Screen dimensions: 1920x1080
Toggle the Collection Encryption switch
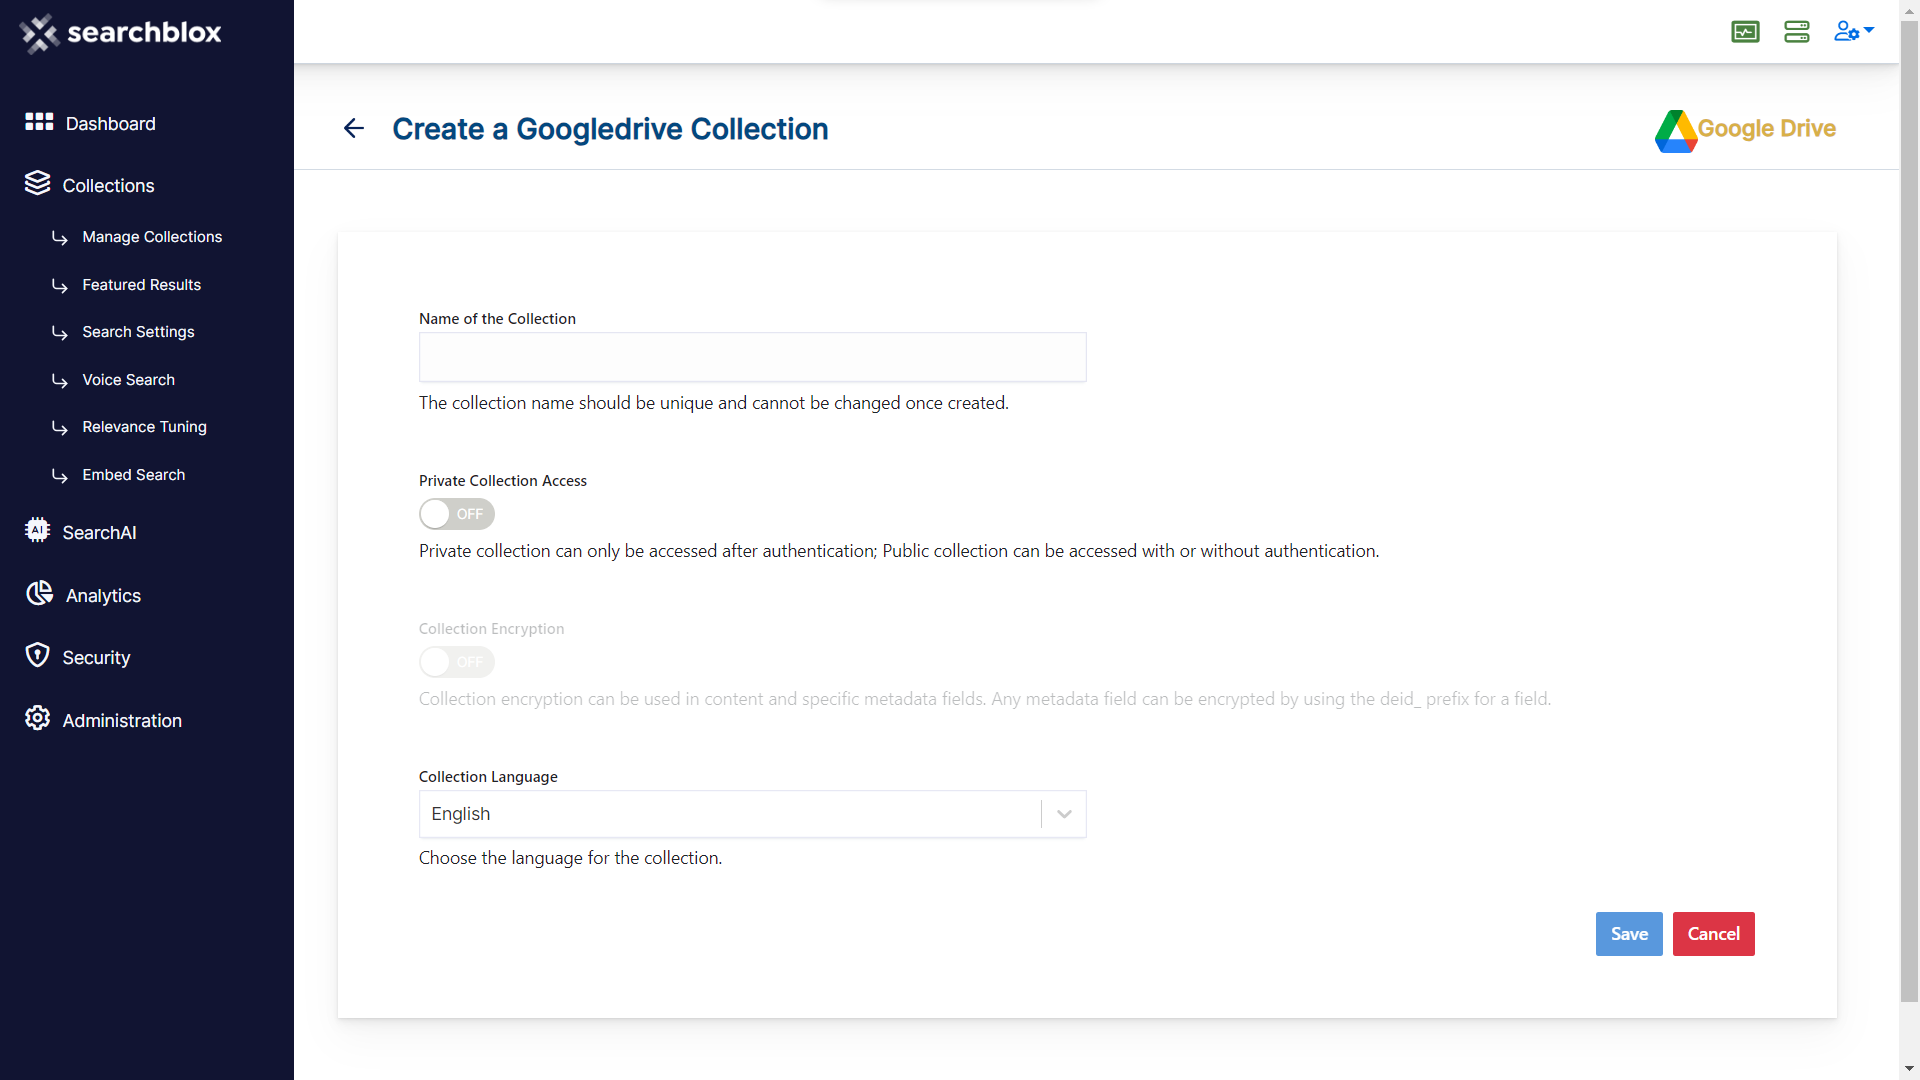[x=457, y=662]
